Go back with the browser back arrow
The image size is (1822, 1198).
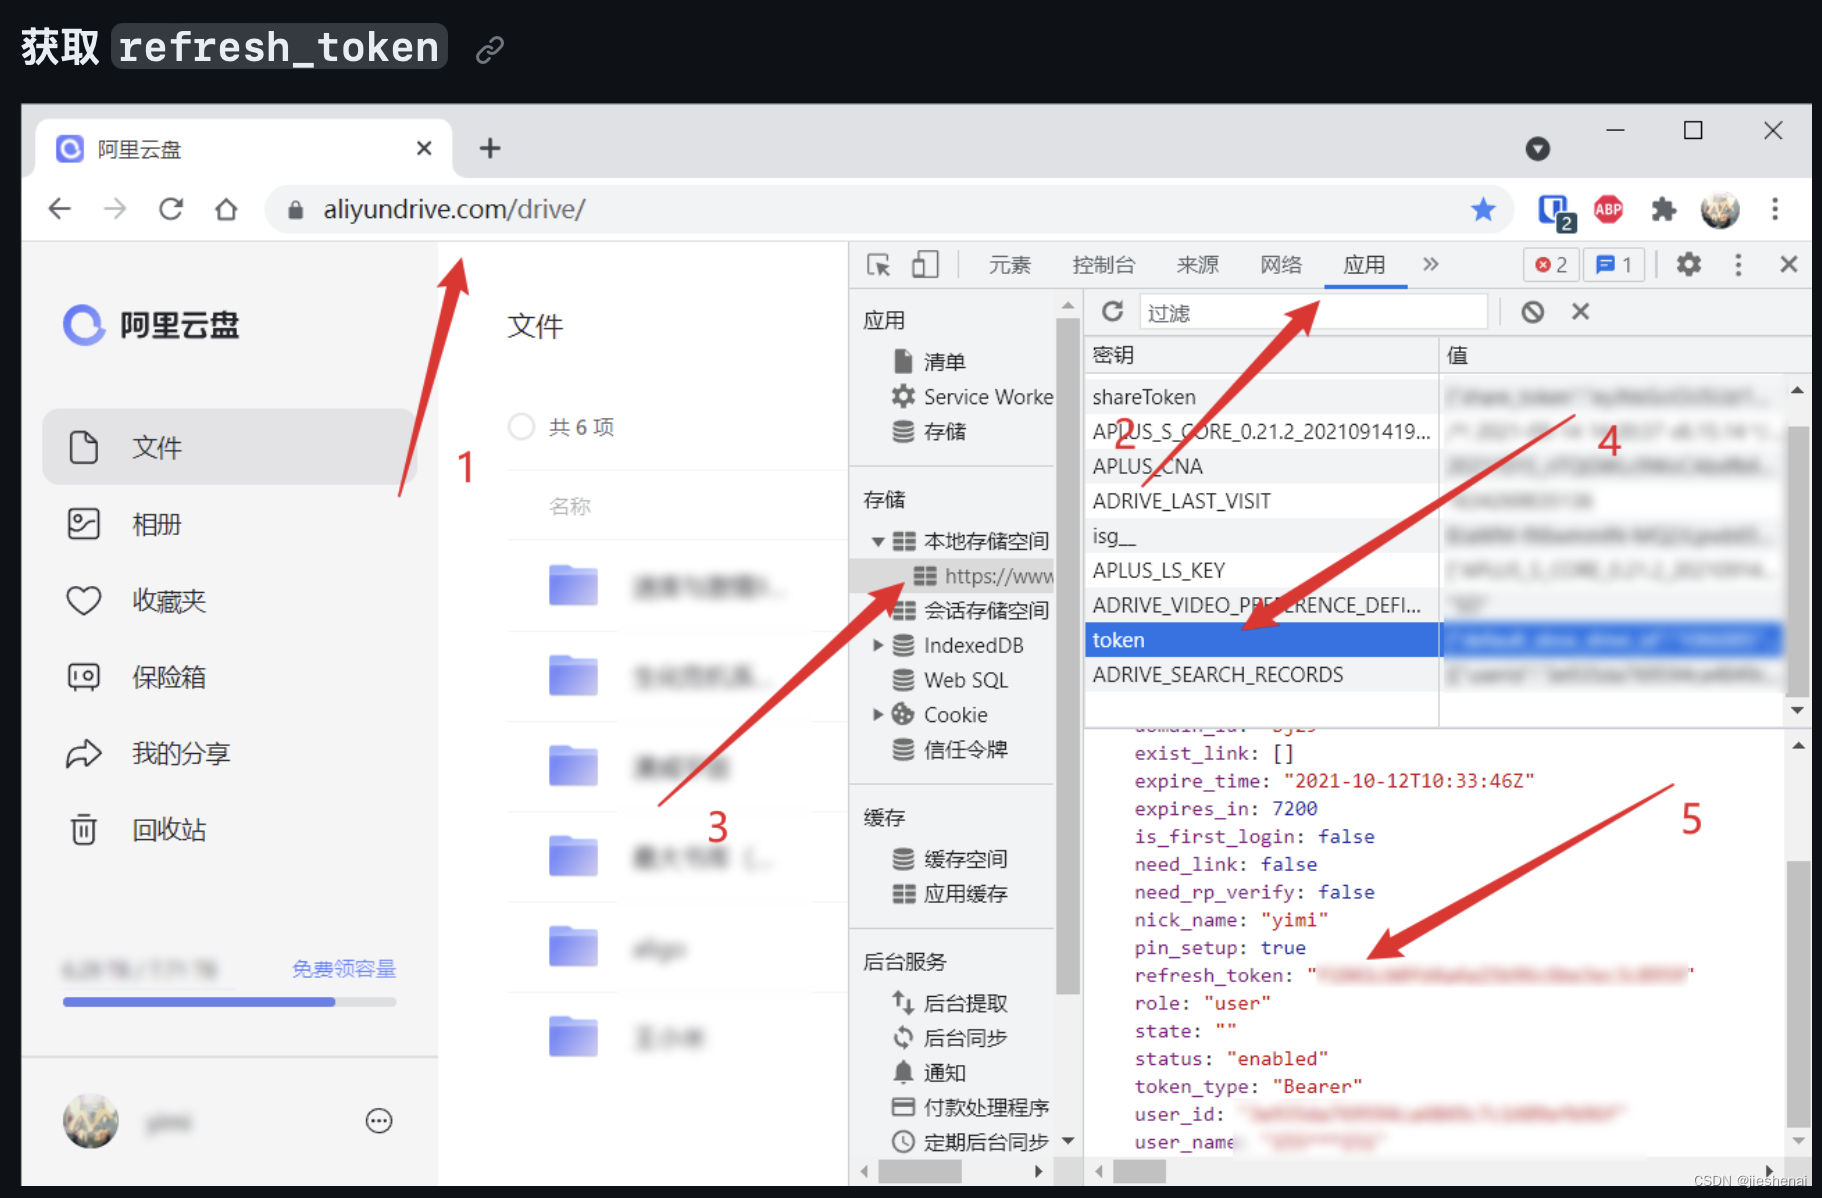pyautogui.click(x=60, y=209)
